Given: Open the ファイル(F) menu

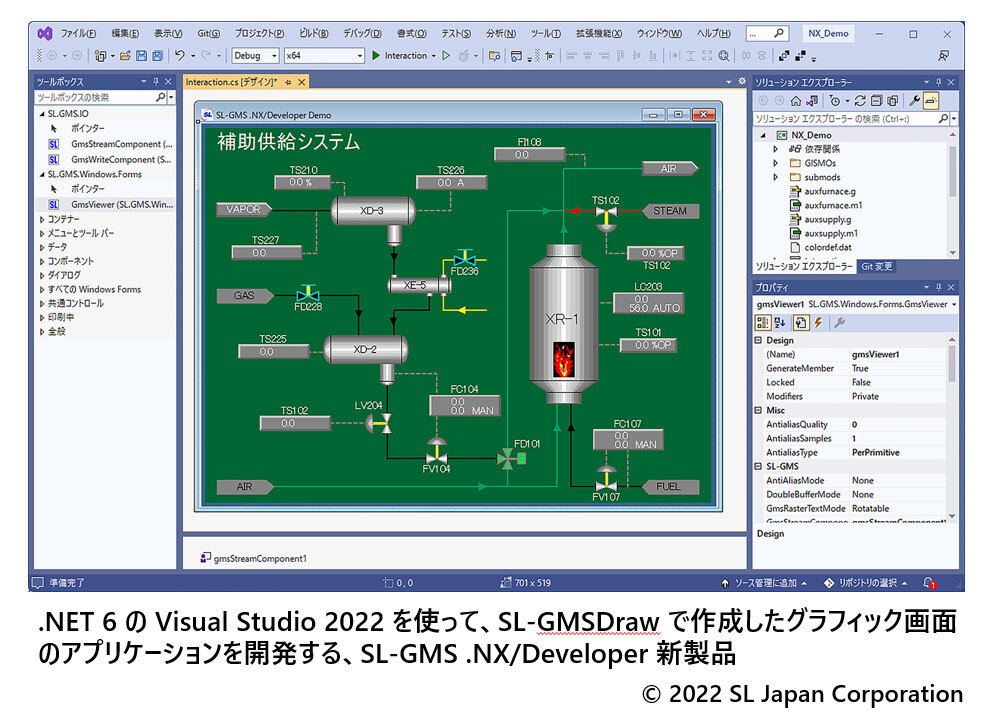Looking at the screenshot, I should (x=78, y=34).
